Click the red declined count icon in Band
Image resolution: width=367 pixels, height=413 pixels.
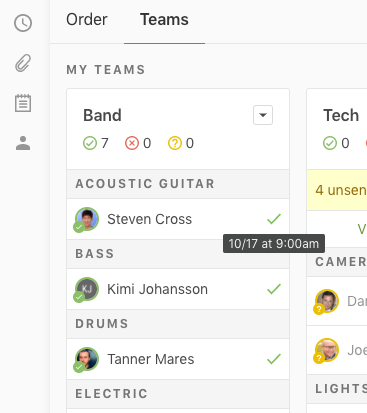[132, 143]
